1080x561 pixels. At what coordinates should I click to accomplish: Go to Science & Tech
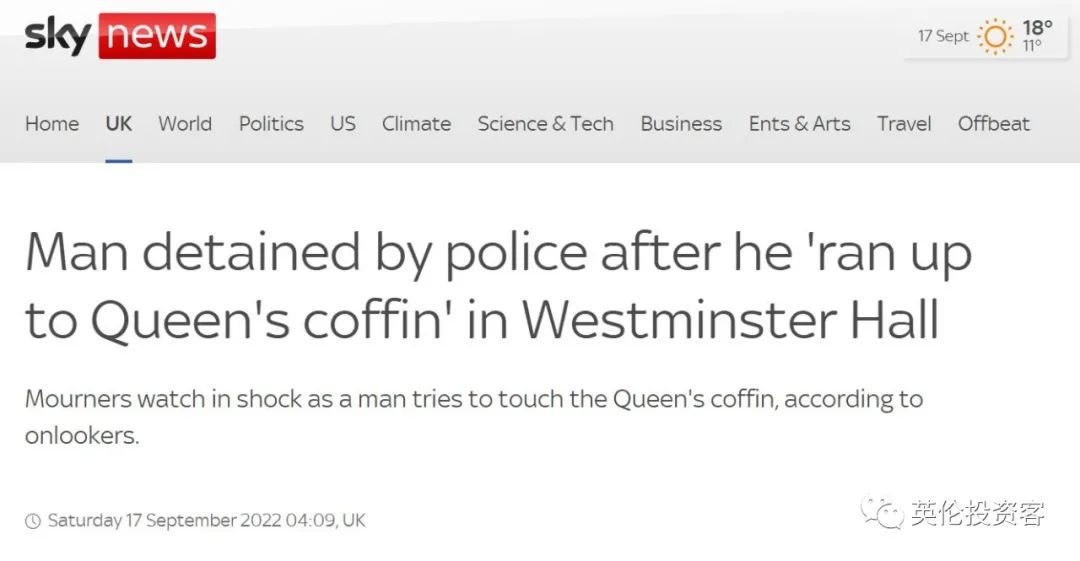(x=545, y=123)
